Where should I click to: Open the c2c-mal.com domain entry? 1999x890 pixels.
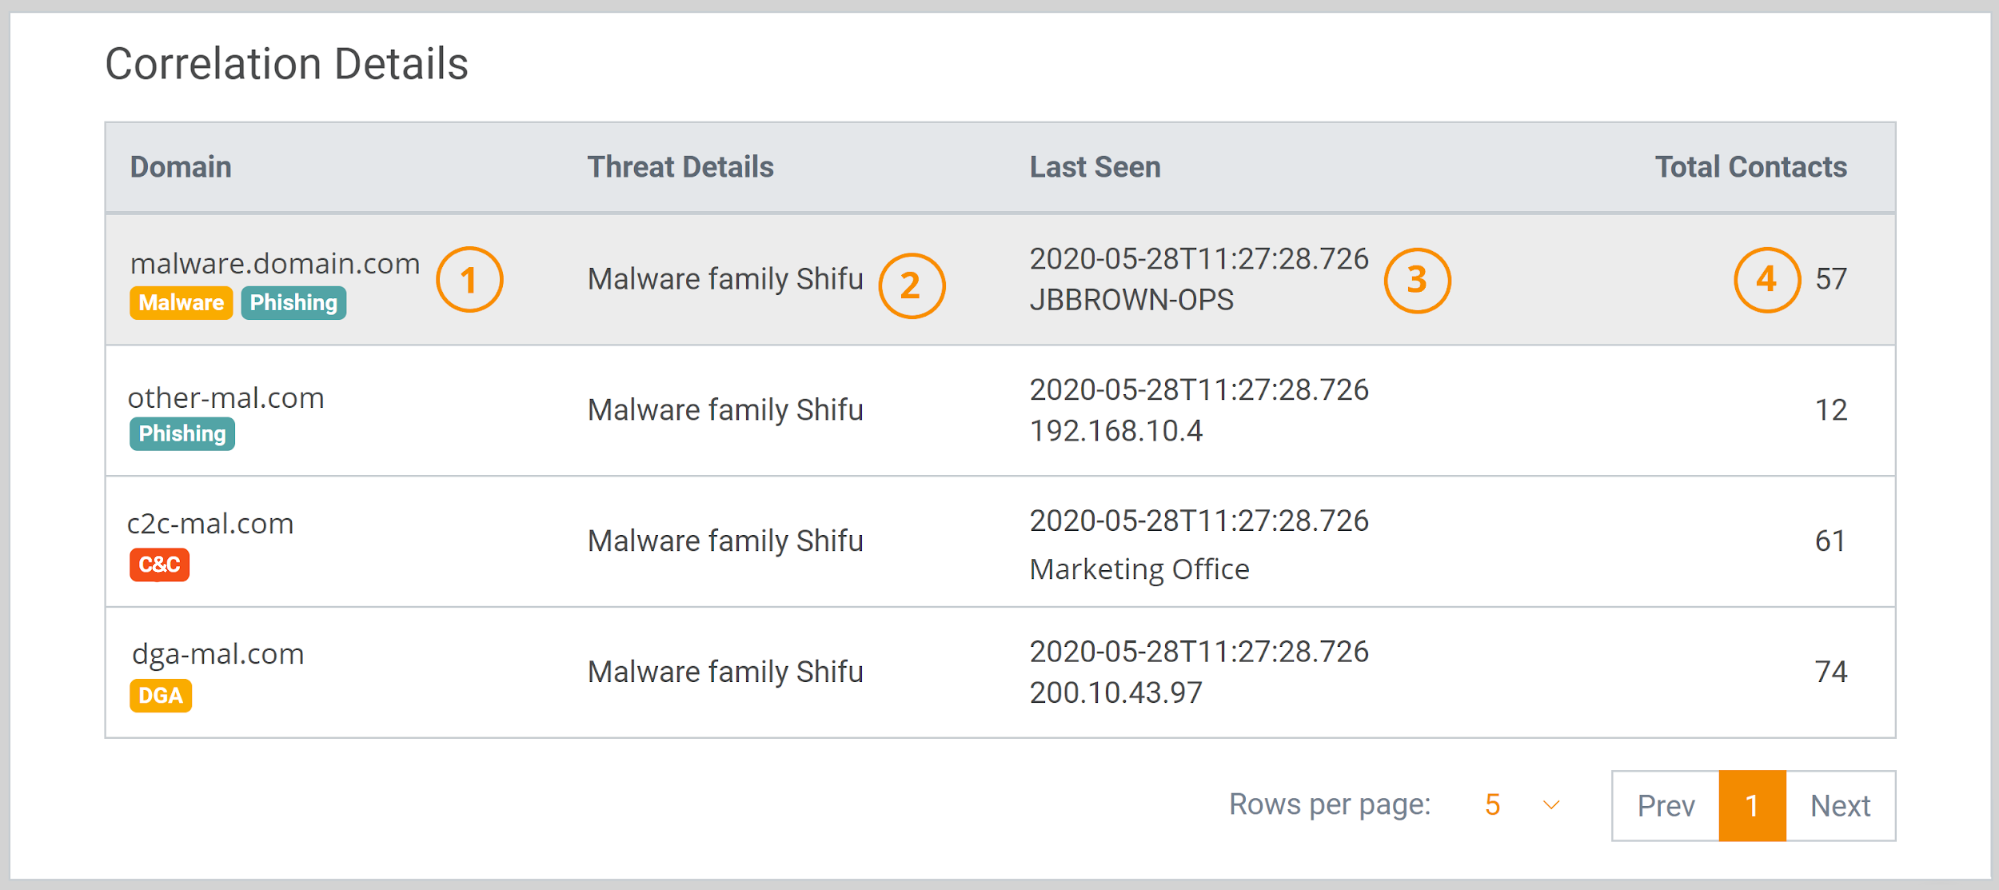click(211, 524)
